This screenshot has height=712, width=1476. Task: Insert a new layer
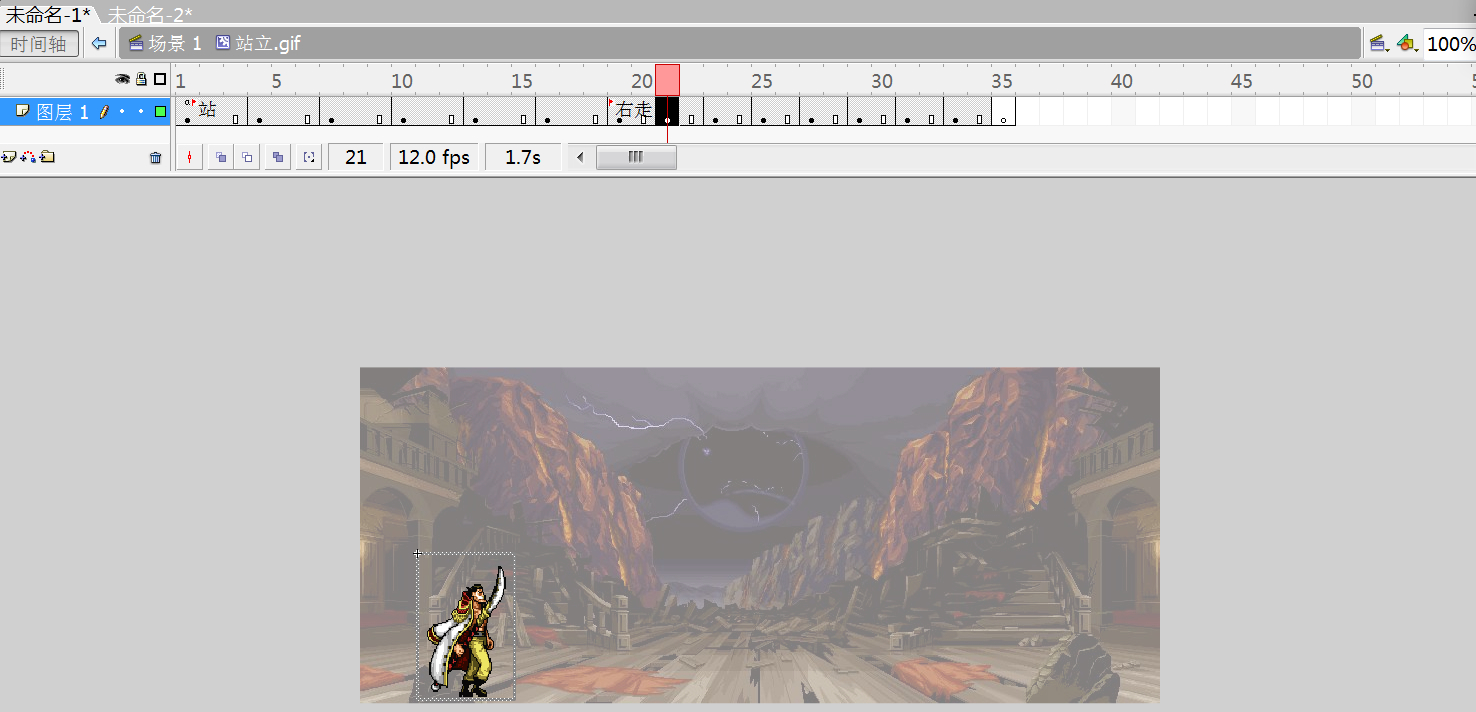tap(9, 157)
